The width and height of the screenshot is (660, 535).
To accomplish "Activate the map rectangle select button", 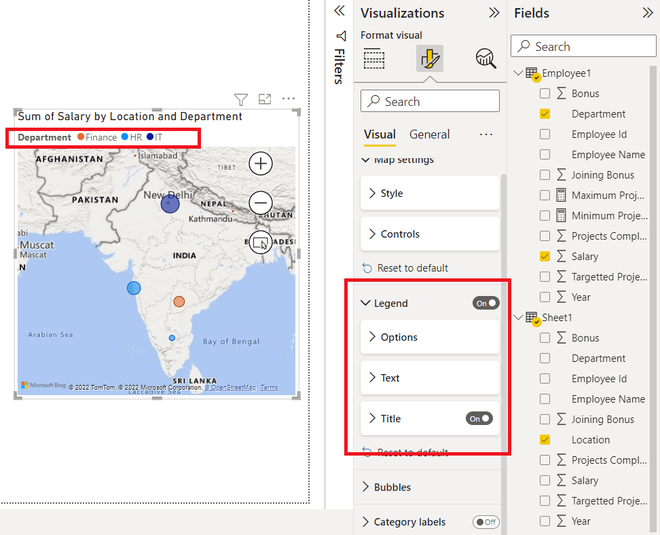I will 261,242.
